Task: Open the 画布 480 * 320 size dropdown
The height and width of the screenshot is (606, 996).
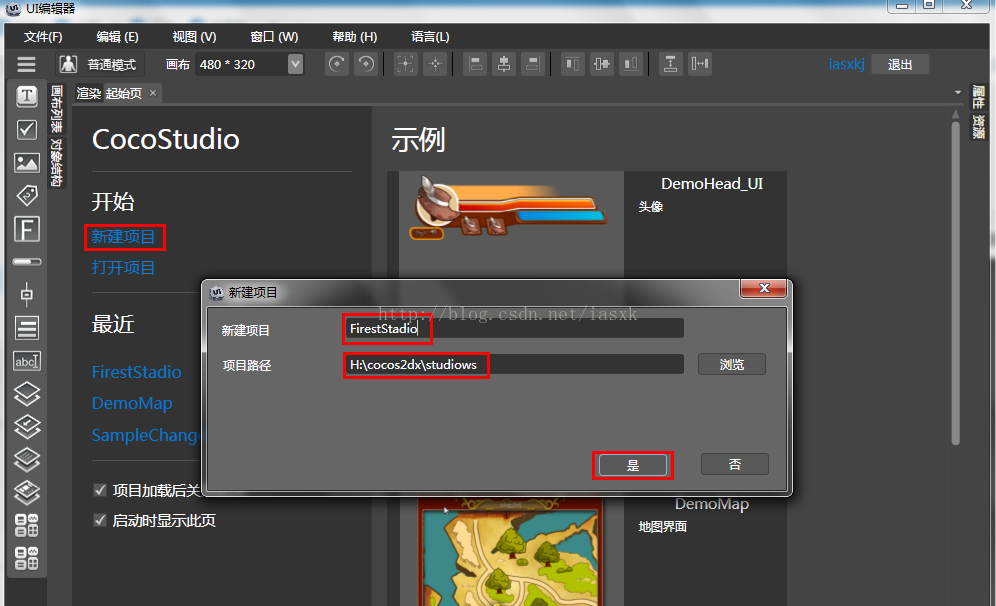Action: tap(295, 64)
